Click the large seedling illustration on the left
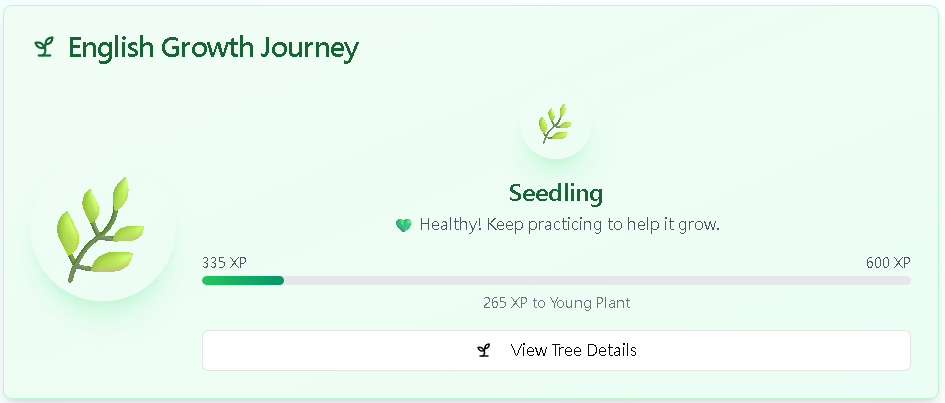 coord(102,230)
